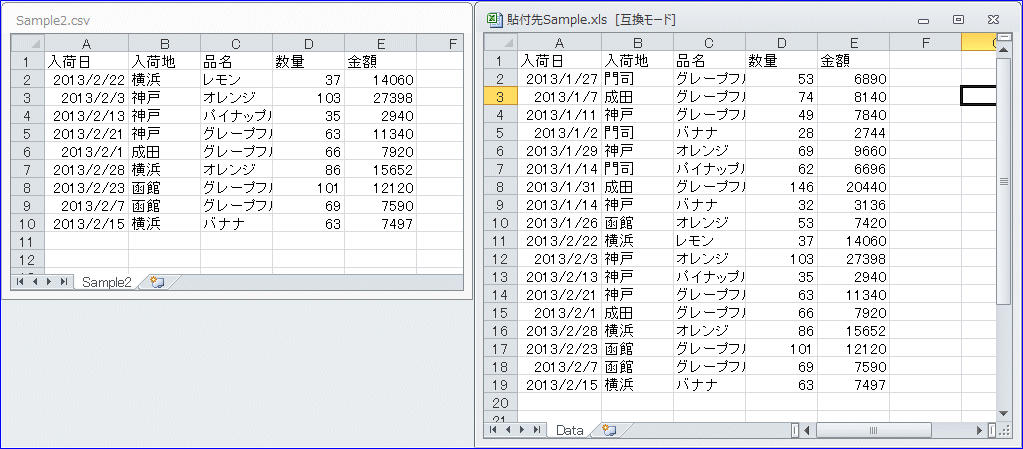Image resolution: width=1023 pixels, height=449 pixels.
Task: Click 2013/1/31 date cell in 貼付先Sample.xls
Action: 559,187
